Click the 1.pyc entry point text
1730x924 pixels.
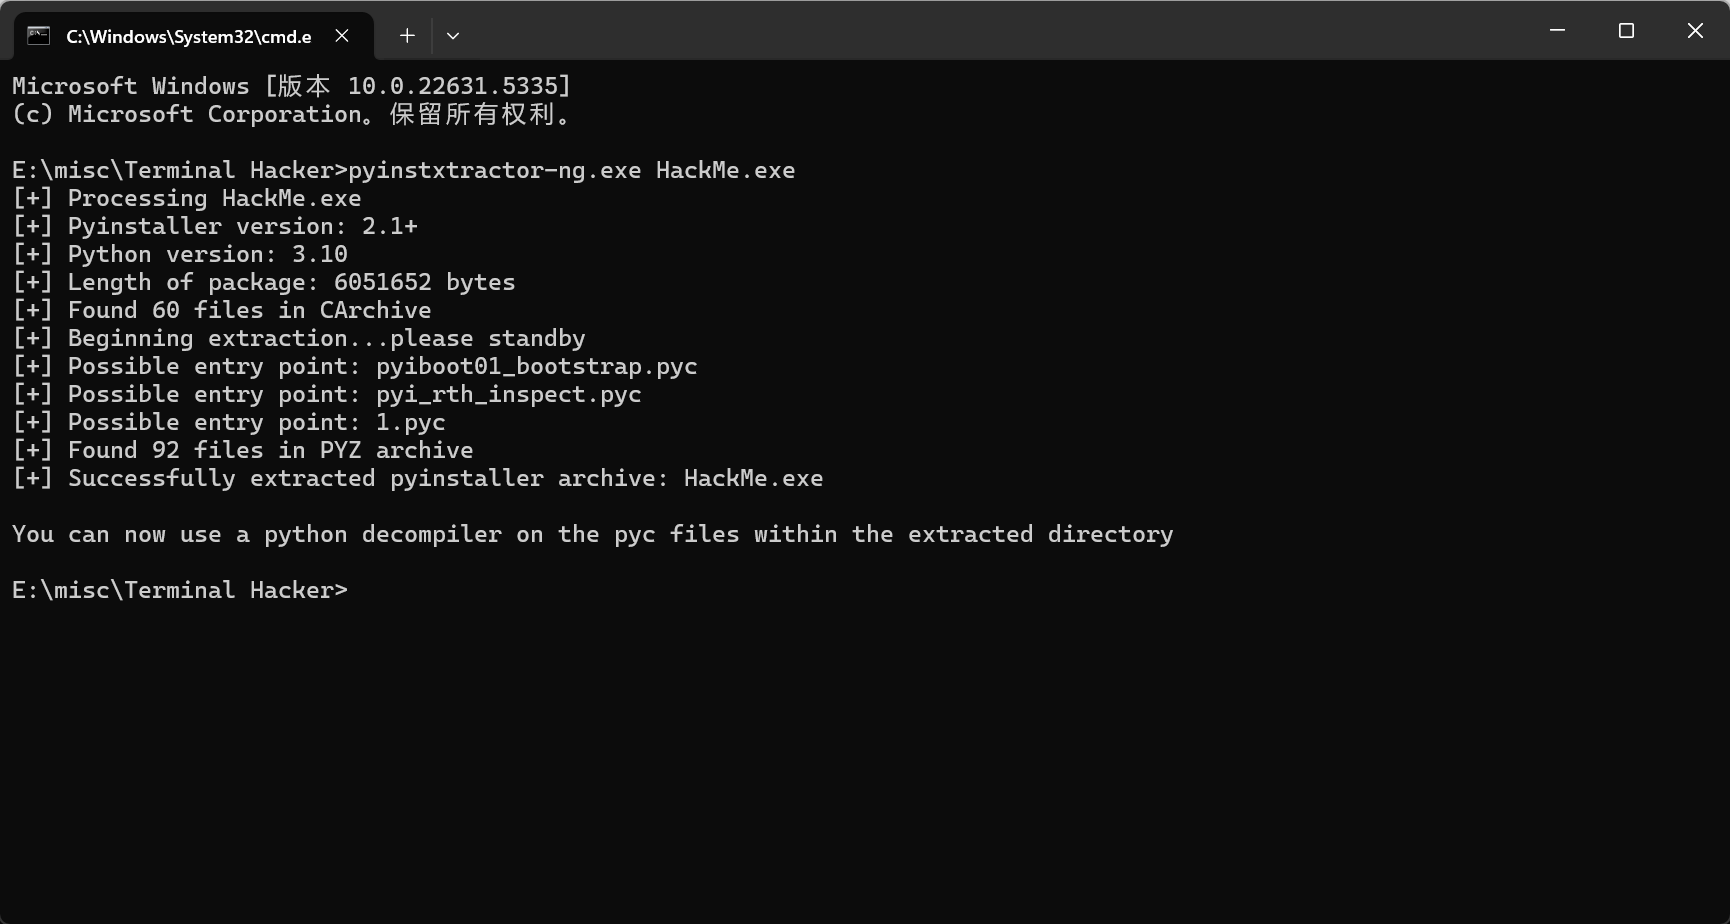(410, 422)
